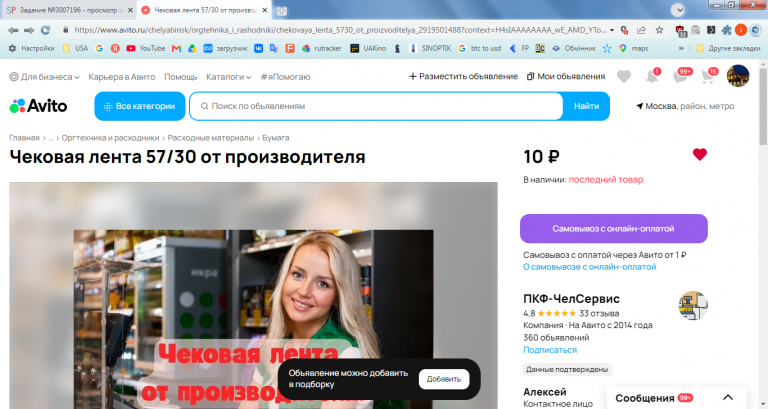This screenshot has height=409, width=768.
Task: Click Самовывоз с онлайн-оплатой purple button
Action: 614,228
